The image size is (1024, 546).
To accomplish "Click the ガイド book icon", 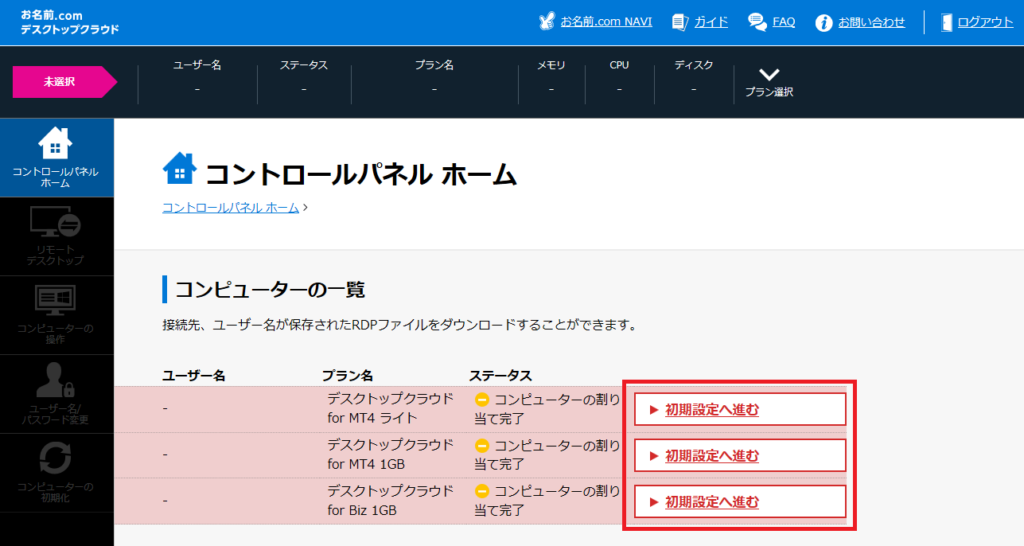I will point(681,22).
